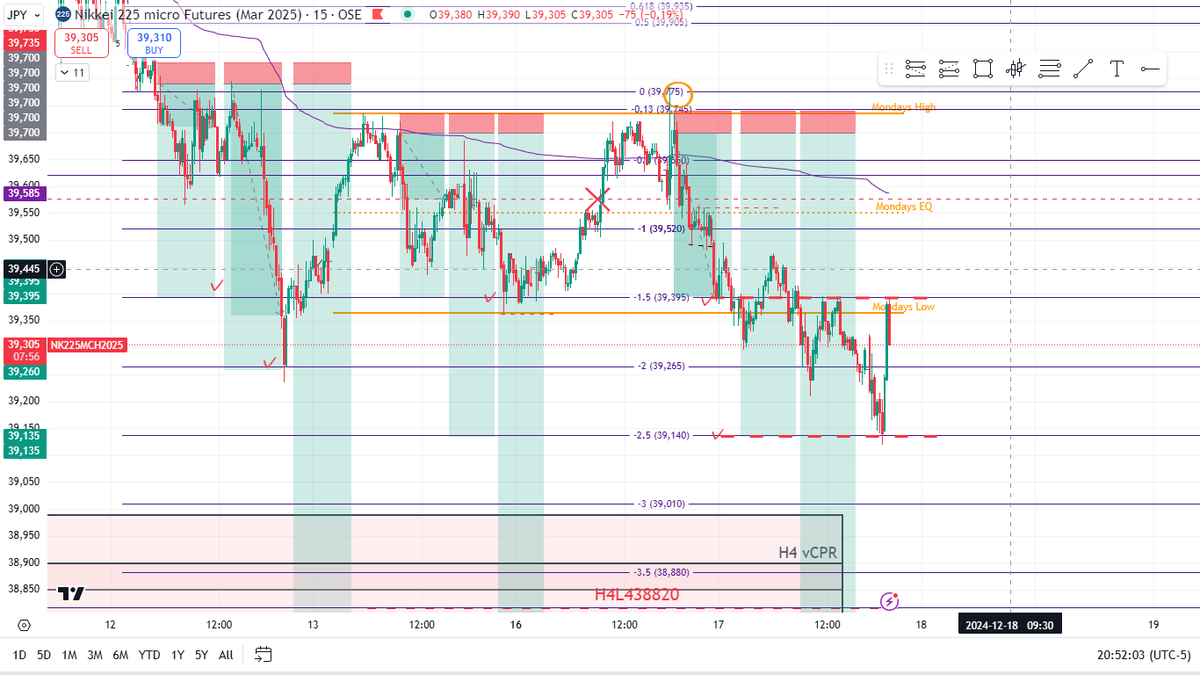Select the trend-based Fib extension tool
Screen dimensions: 1200x675
click(949, 69)
